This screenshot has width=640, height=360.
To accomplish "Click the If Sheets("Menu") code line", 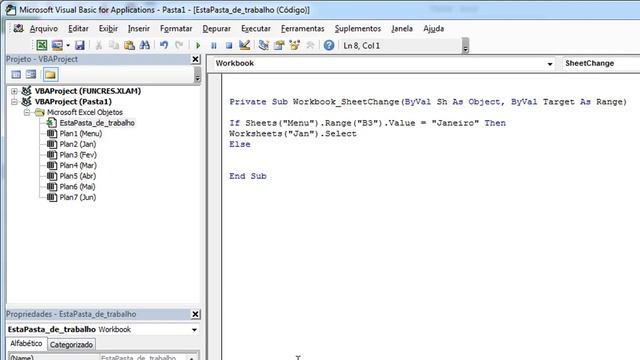I will [x=367, y=123].
